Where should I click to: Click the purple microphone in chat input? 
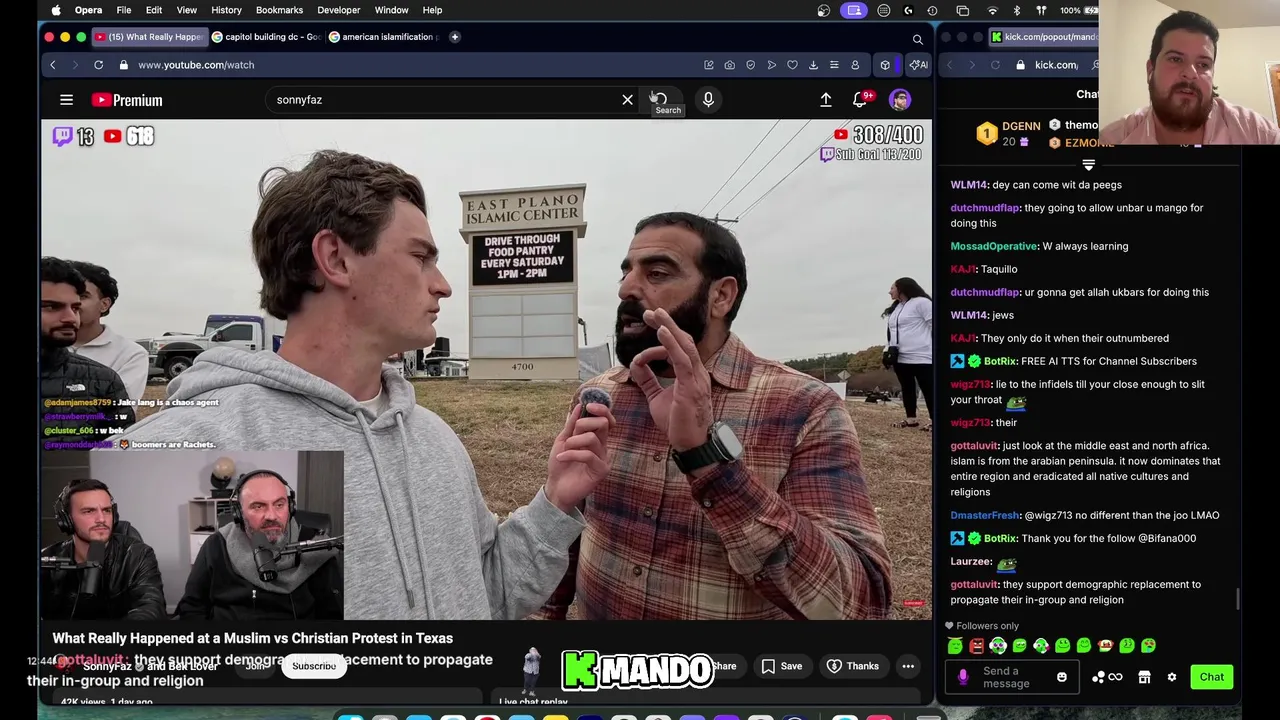tap(963, 677)
